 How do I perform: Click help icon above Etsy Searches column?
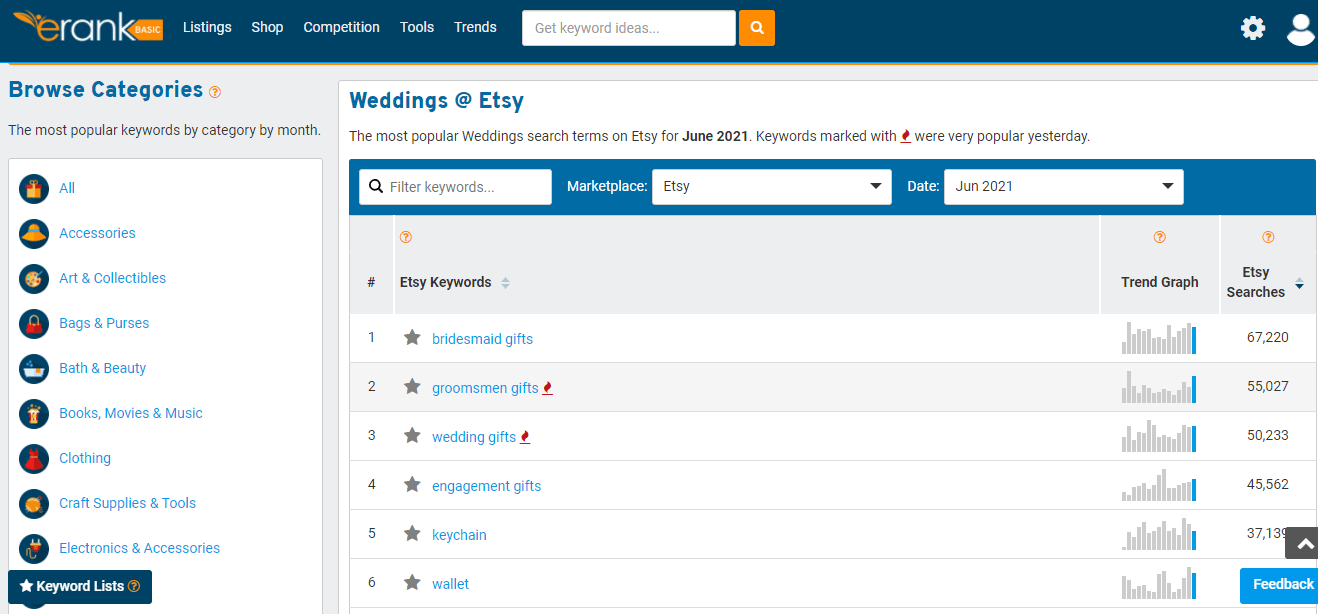(1268, 237)
